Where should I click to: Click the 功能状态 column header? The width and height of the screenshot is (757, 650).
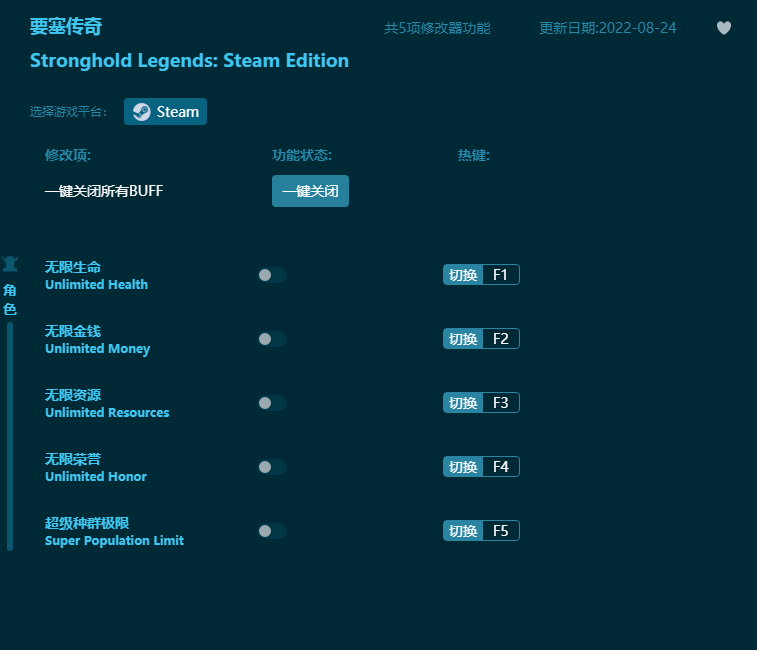point(302,155)
